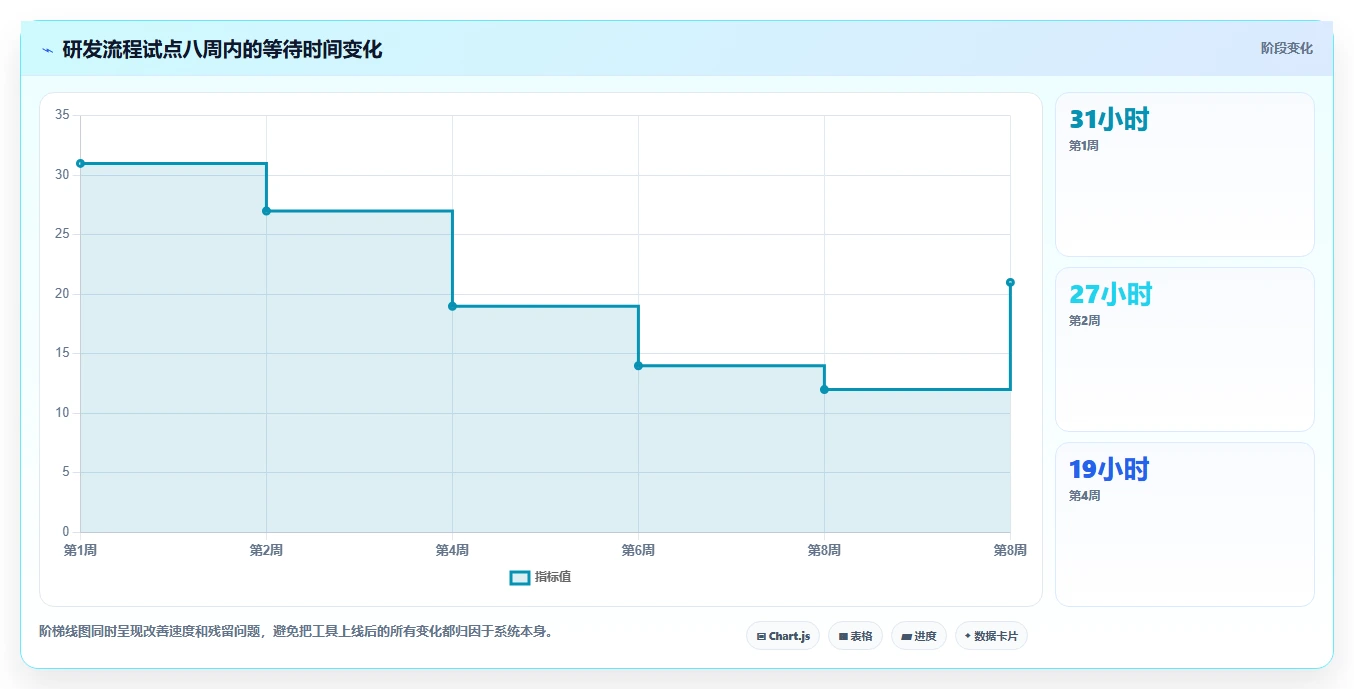Click the y-axis label 35
Viewport: 1354px width, 689px height.
(62, 115)
